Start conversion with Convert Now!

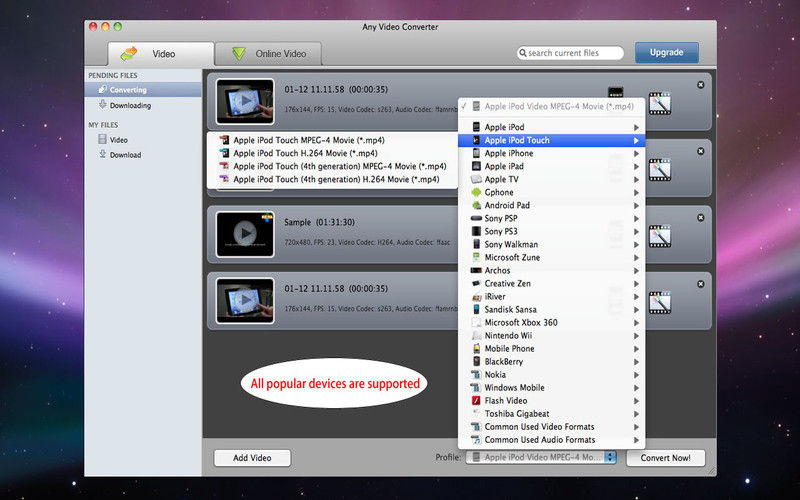point(665,458)
